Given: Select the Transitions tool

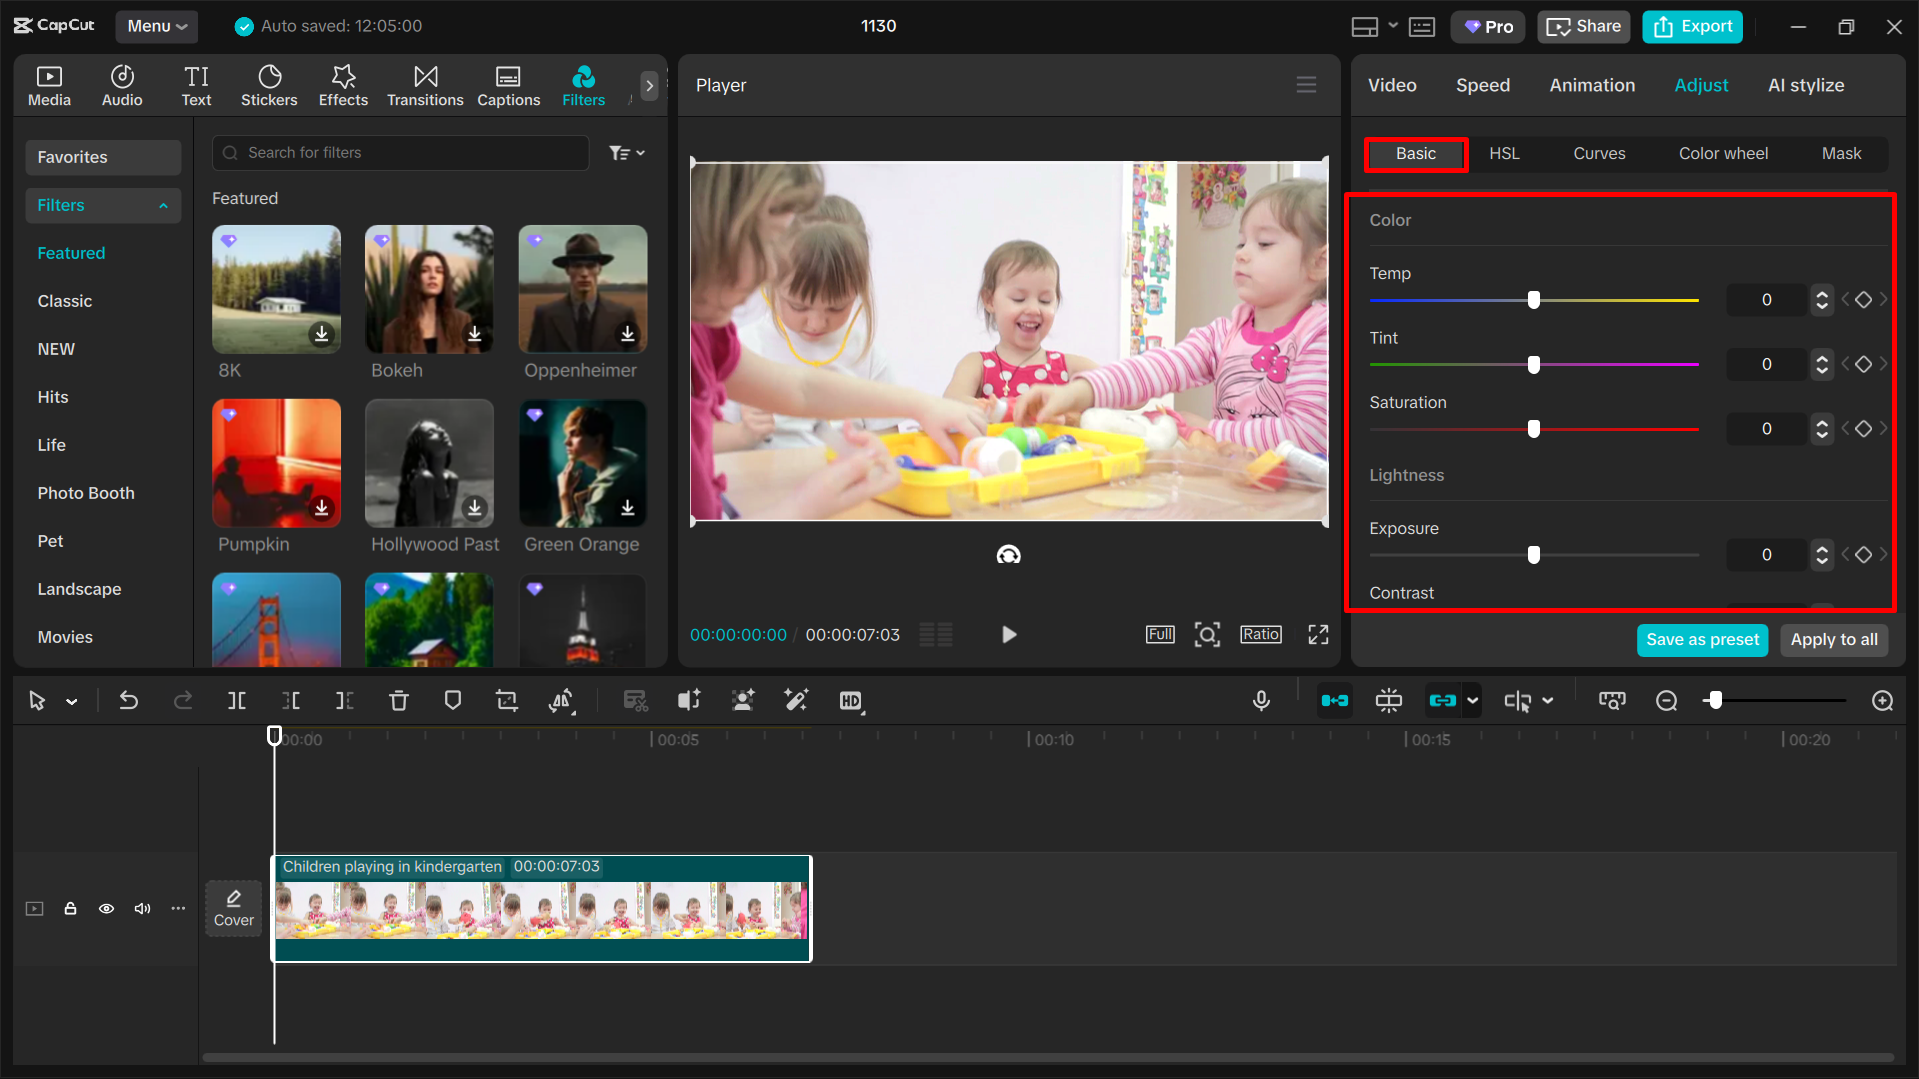Looking at the screenshot, I should 425,85.
